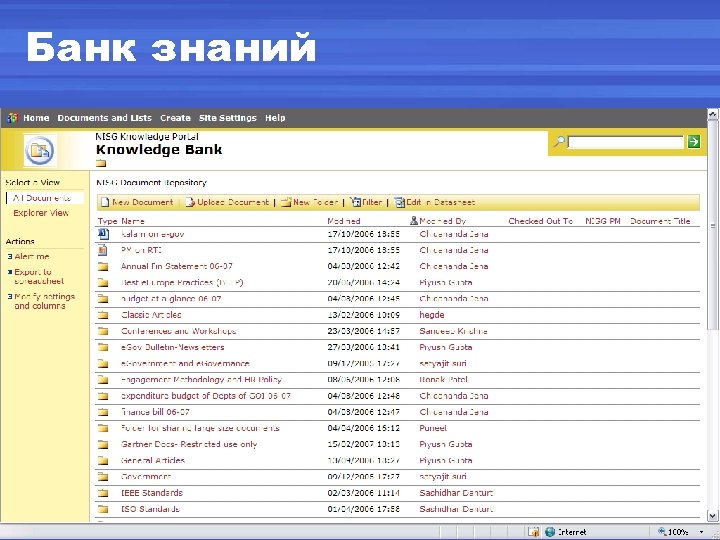The width and height of the screenshot is (720, 540).
Task: Click the vertical scrollbar up arrow
Action: click(713, 114)
